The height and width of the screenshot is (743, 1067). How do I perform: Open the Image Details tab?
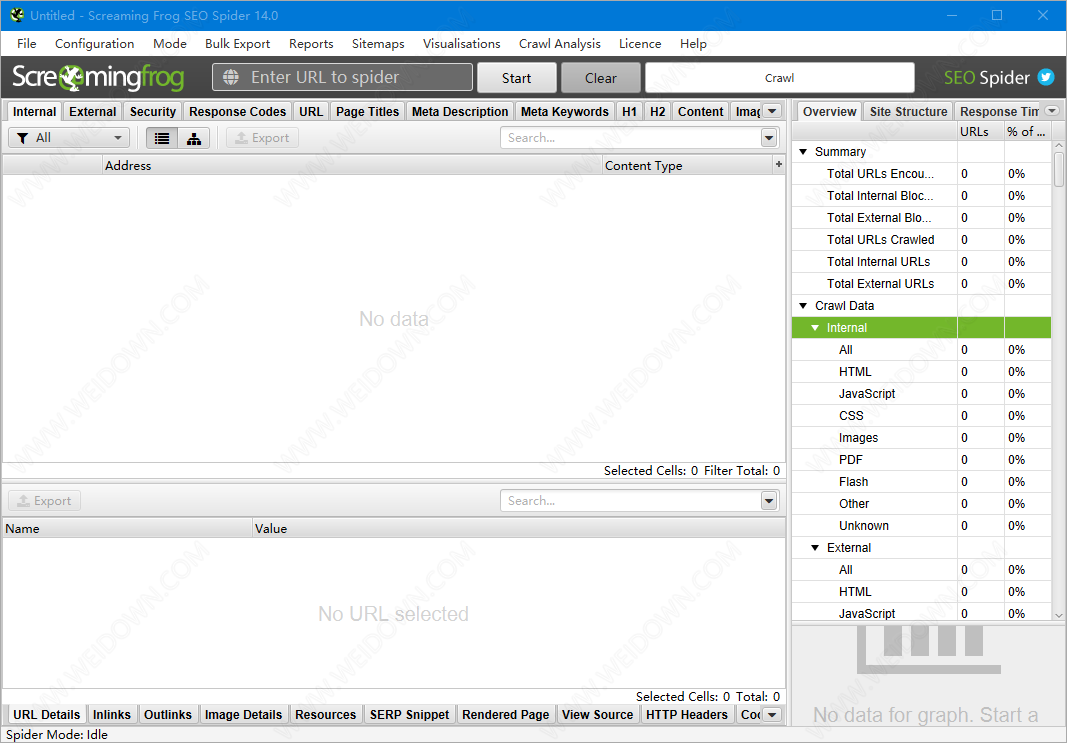coord(243,714)
